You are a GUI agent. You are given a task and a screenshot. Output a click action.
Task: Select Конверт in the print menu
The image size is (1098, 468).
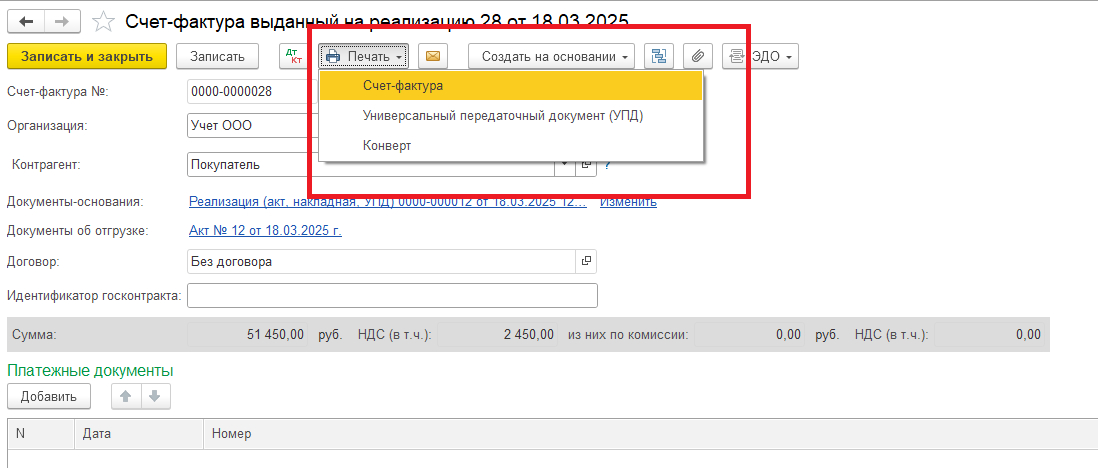click(387, 146)
